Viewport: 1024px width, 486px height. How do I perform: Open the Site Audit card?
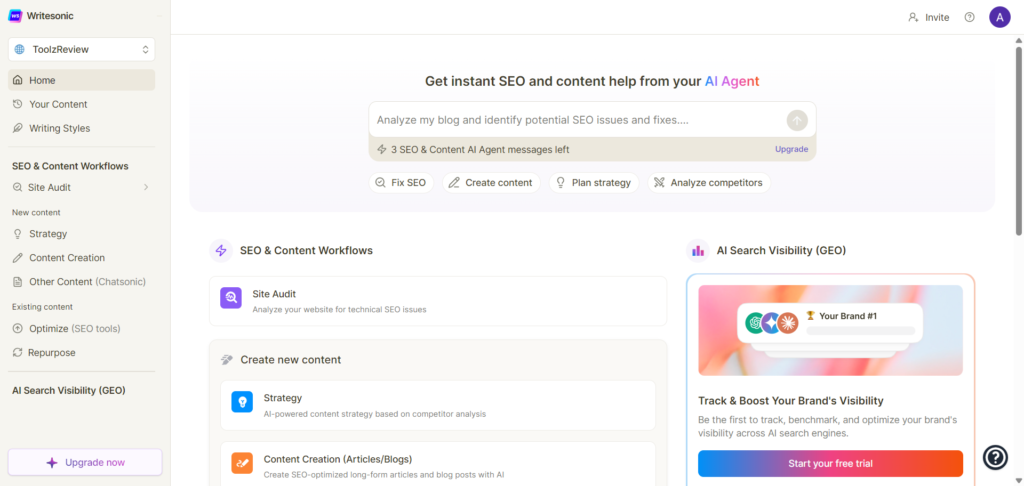point(438,301)
